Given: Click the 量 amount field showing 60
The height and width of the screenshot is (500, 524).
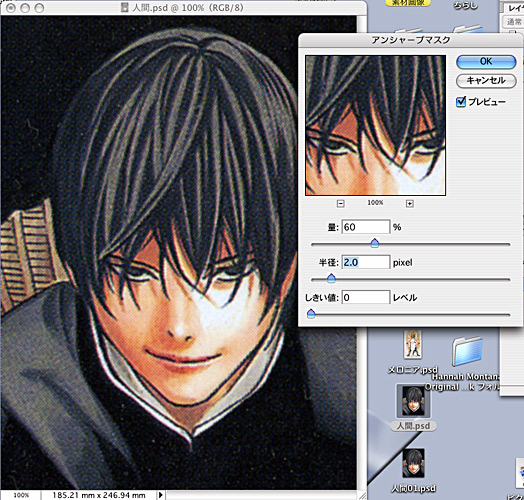Looking at the screenshot, I should pyautogui.click(x=366, y=227).
